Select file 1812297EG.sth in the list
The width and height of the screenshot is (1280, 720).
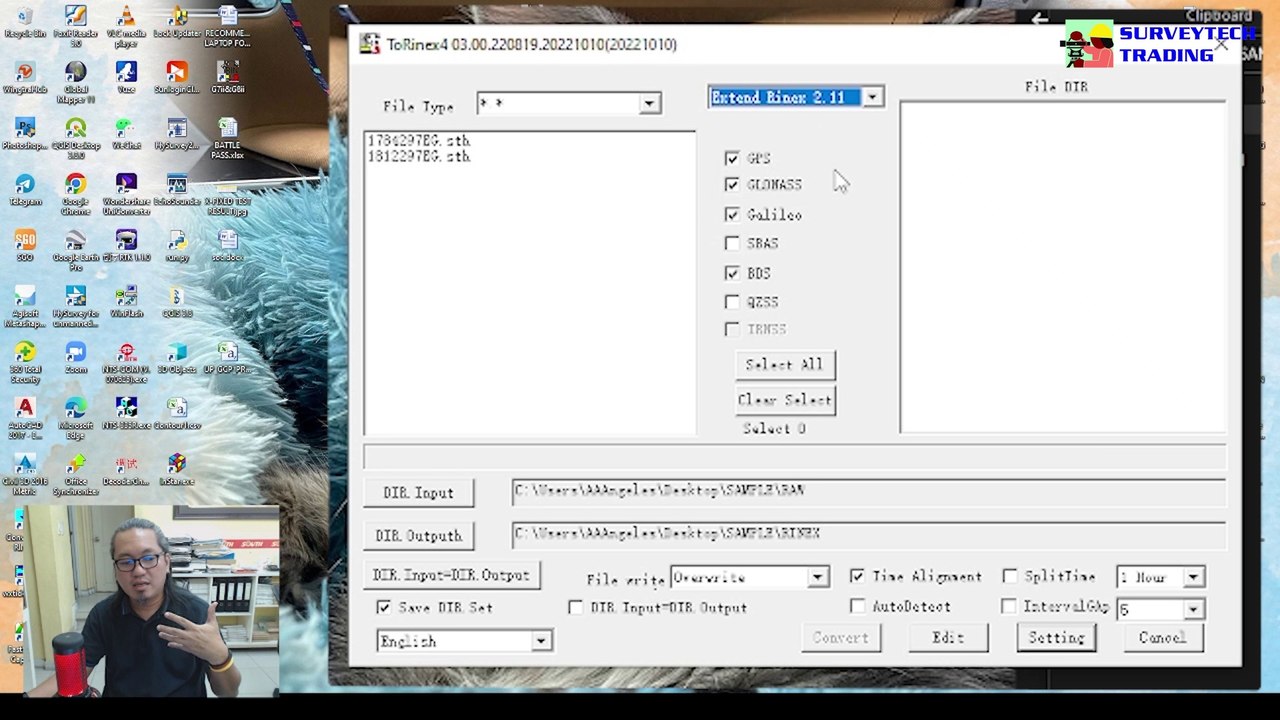[x=419, y=157]
